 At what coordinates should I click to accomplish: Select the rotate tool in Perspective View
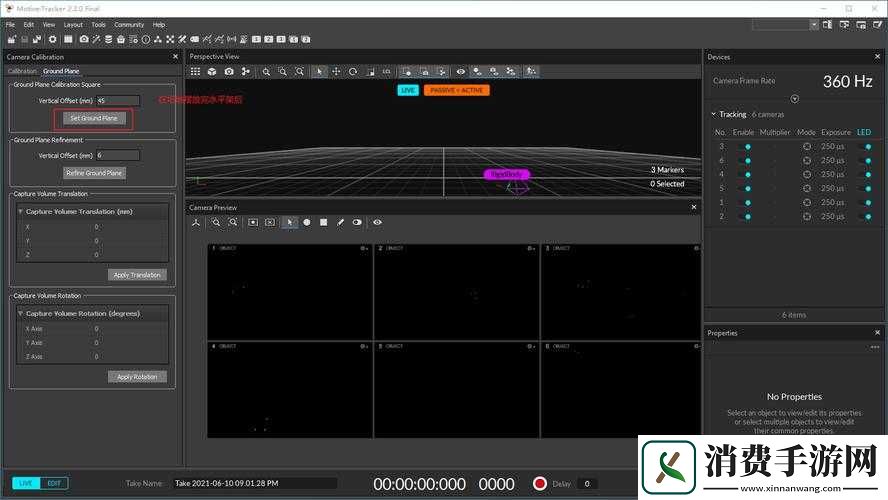pyautogui.click(x=353, y=72)
